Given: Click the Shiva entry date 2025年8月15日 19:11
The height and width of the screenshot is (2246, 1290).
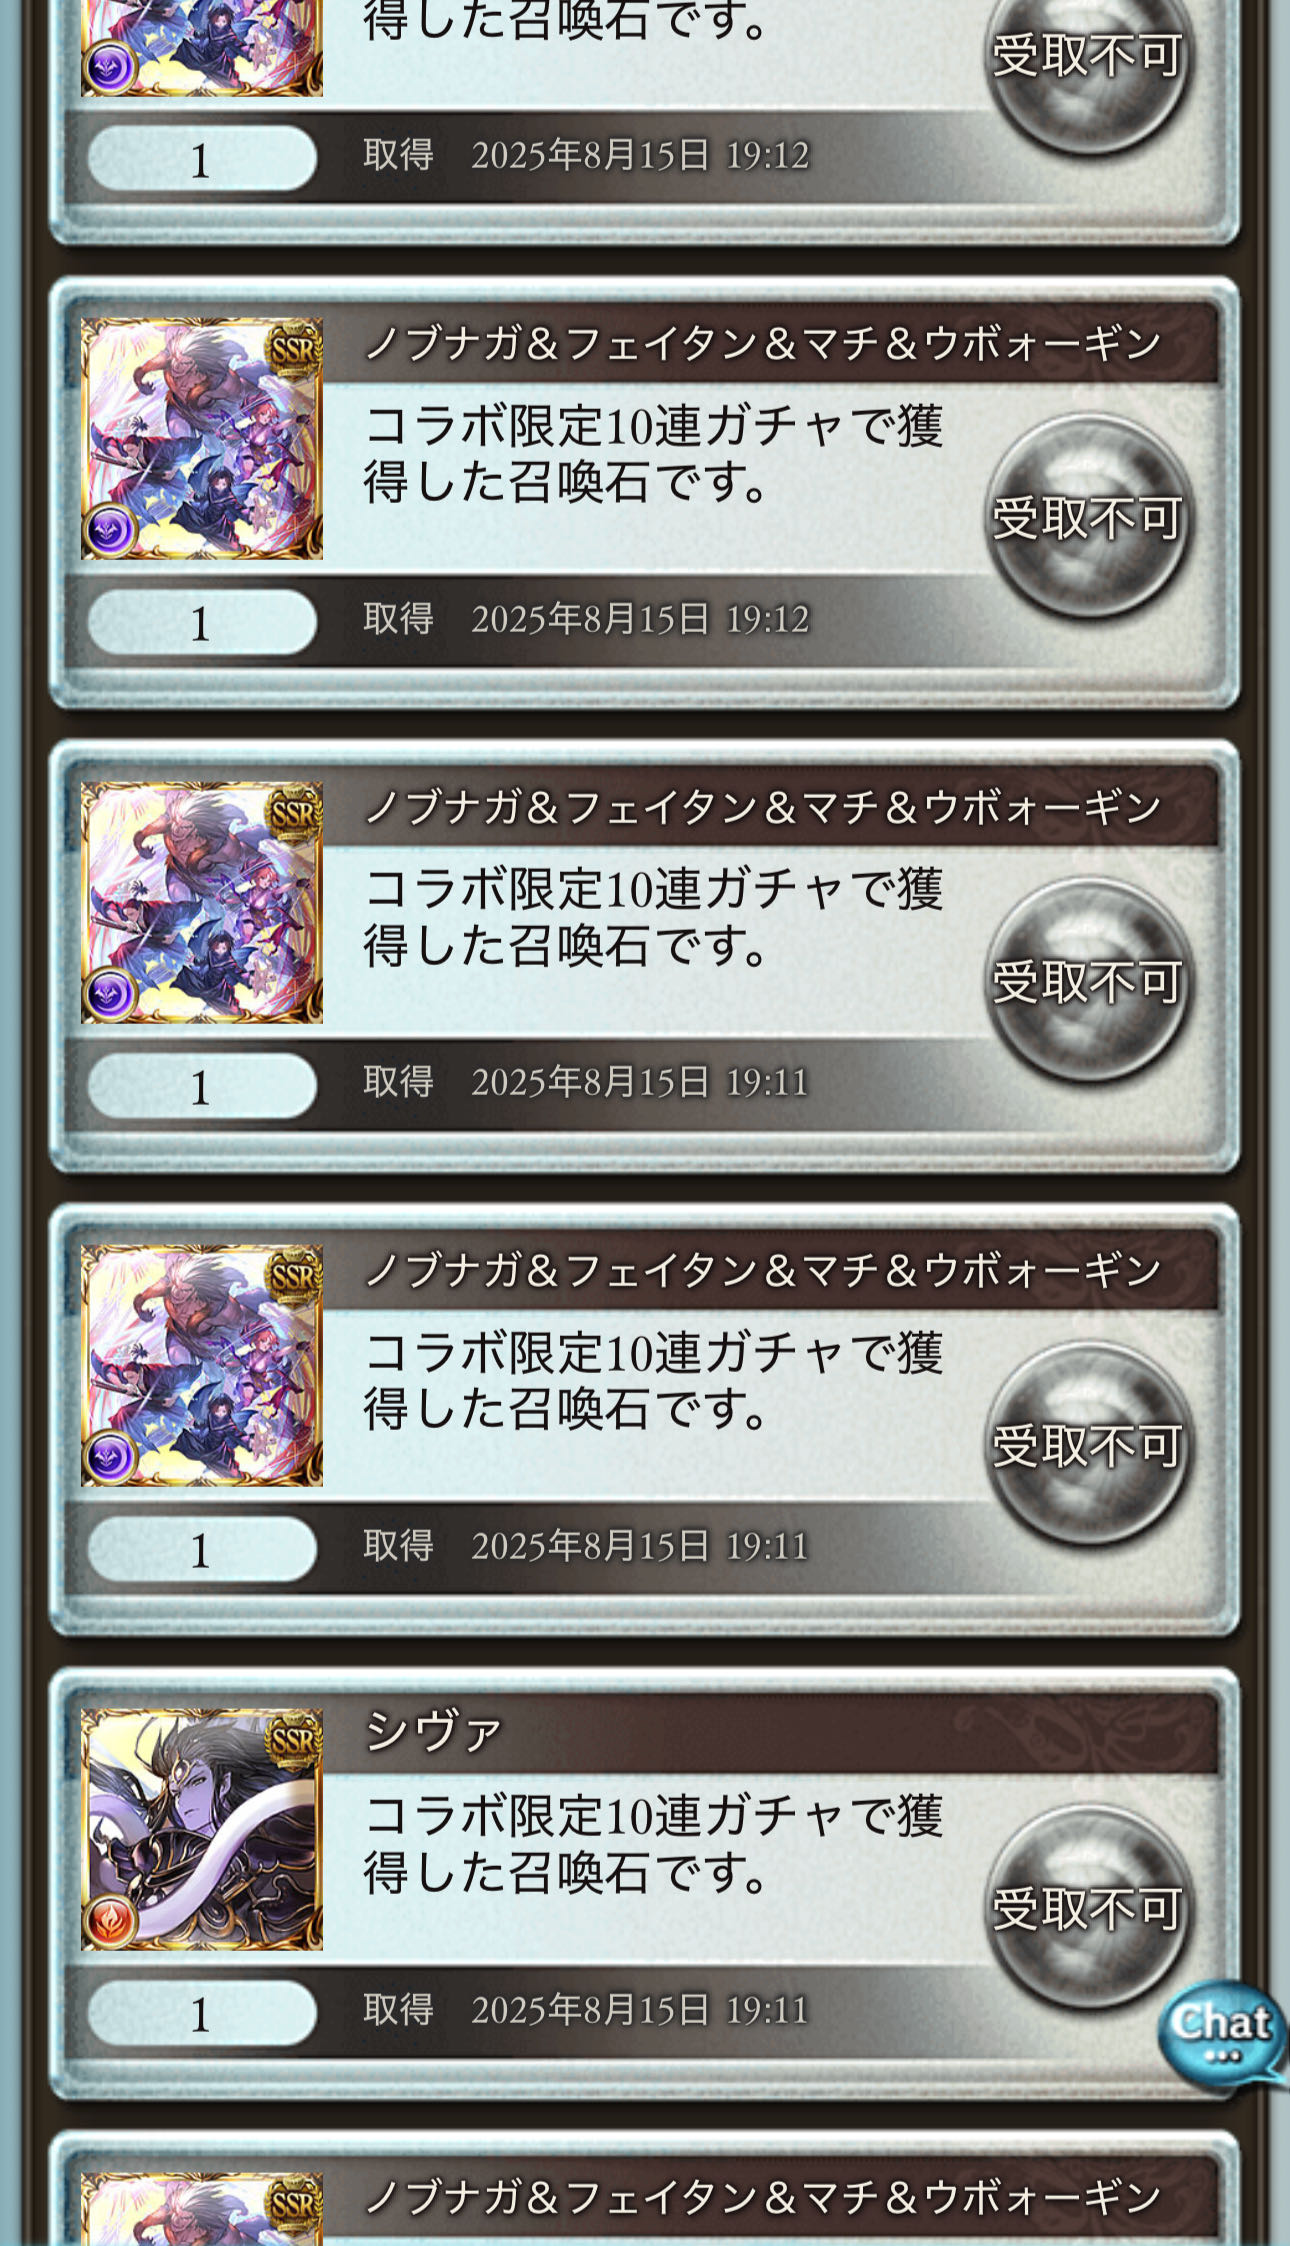Looking at the screenshot, I should pos(639,2009).
